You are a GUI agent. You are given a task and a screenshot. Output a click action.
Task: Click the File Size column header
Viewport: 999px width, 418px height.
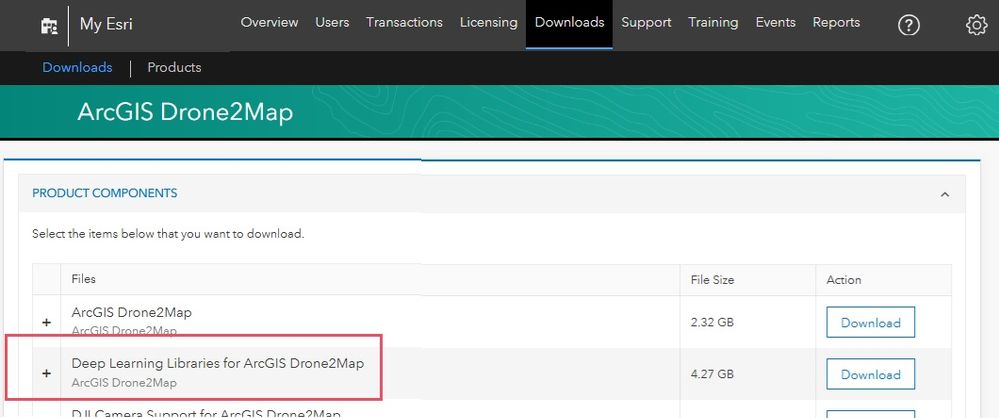pos(712,280)
